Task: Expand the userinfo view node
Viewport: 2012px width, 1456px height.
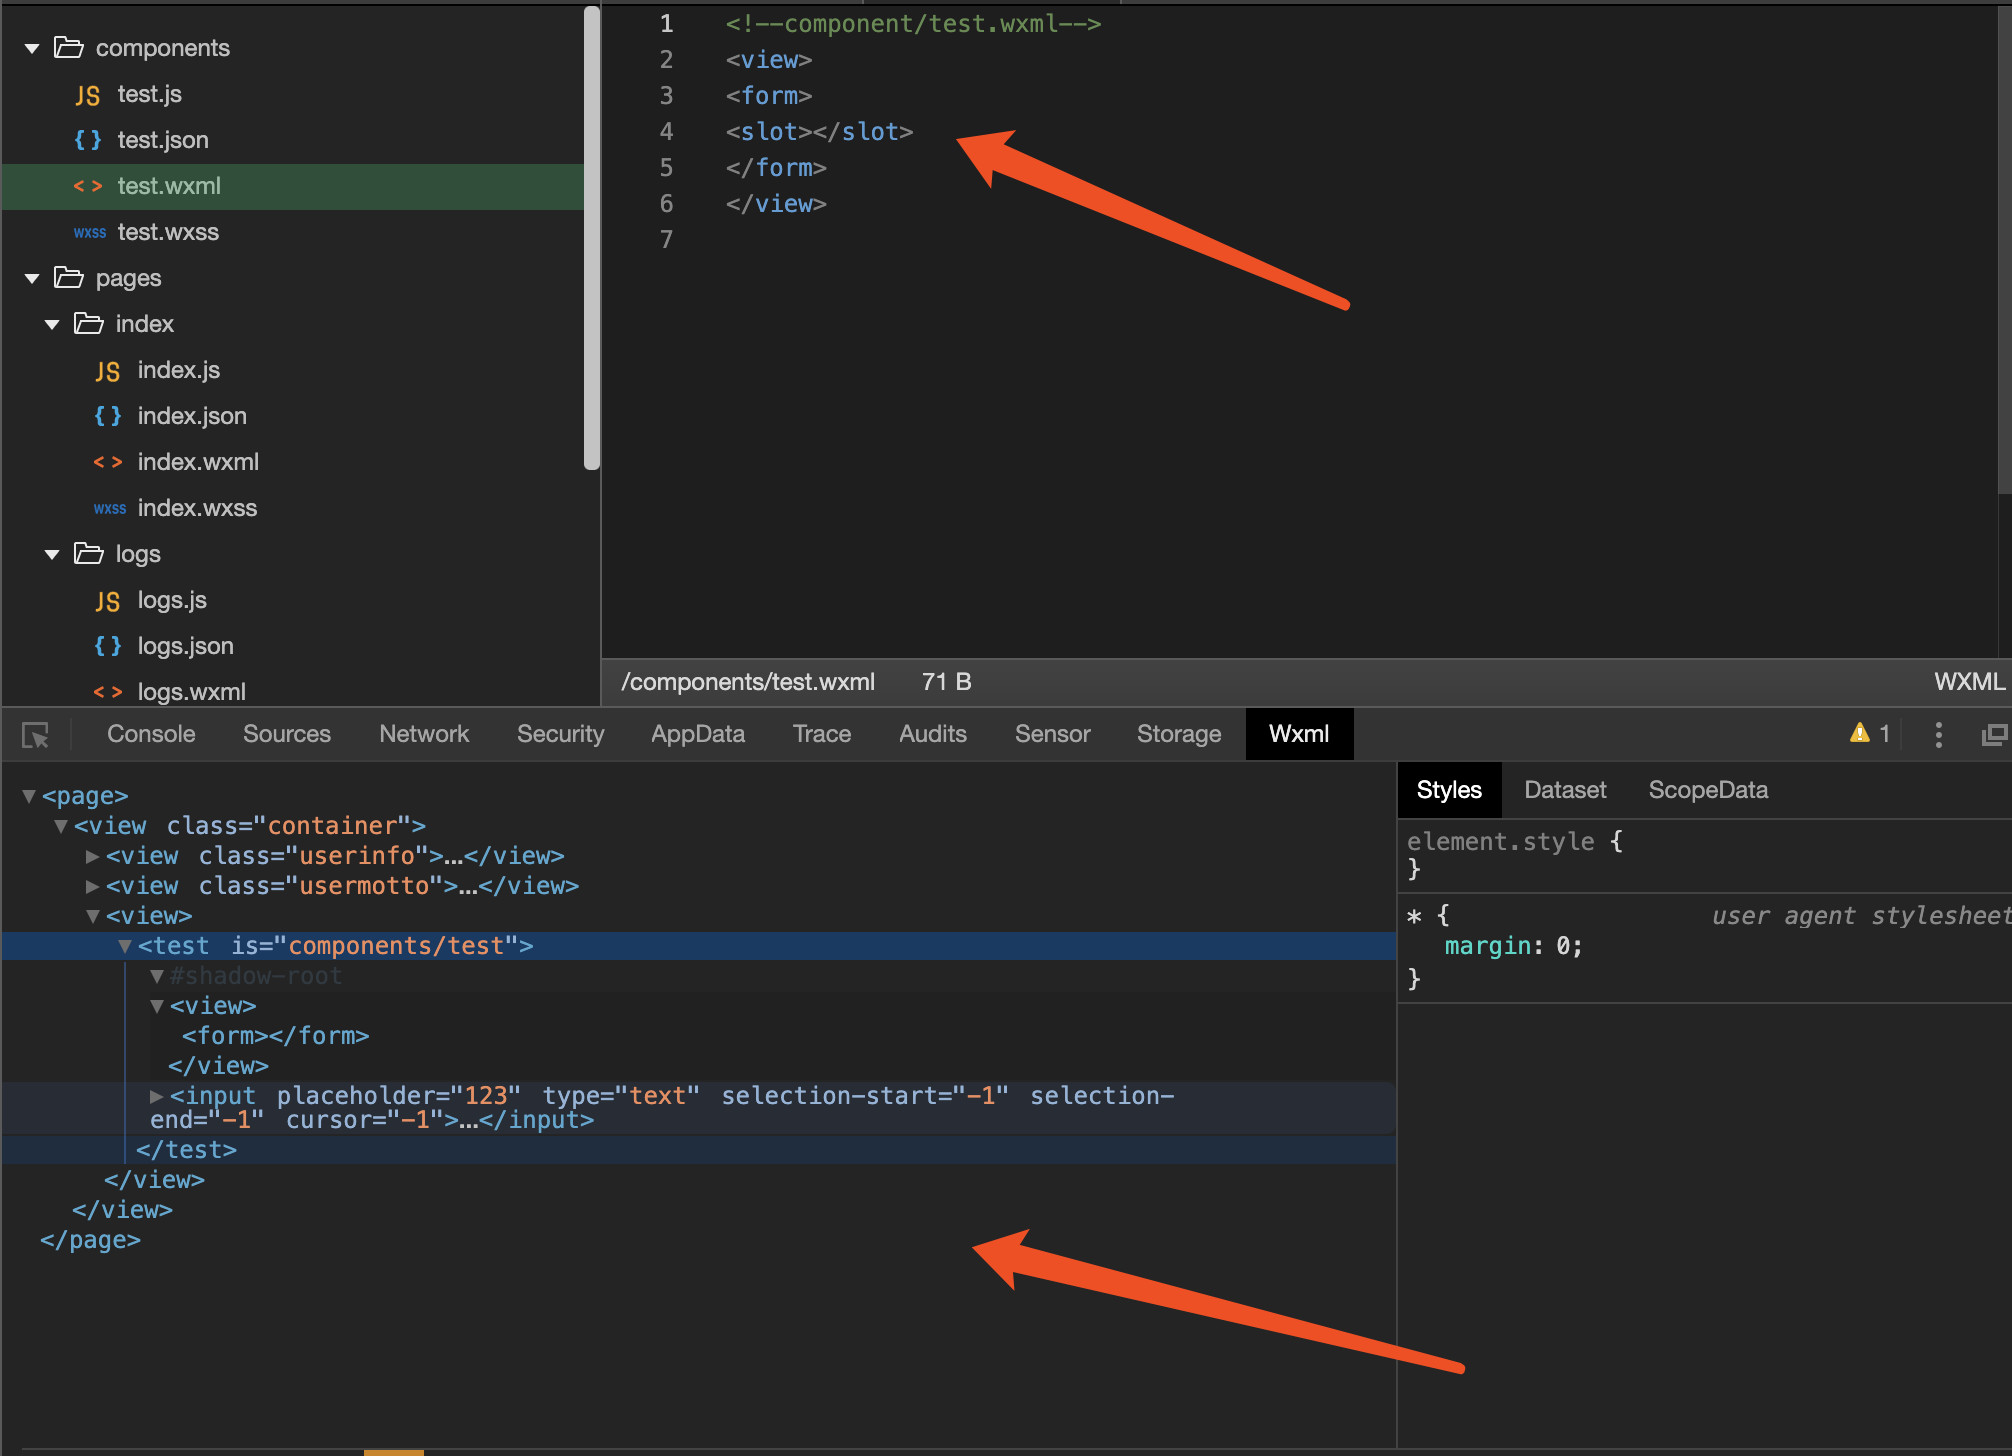Action: [92, 856]
